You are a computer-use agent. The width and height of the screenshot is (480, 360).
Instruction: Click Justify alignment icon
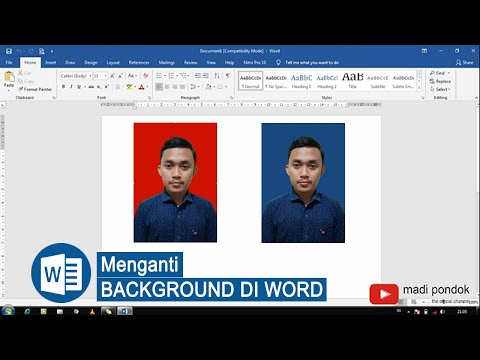182,87
